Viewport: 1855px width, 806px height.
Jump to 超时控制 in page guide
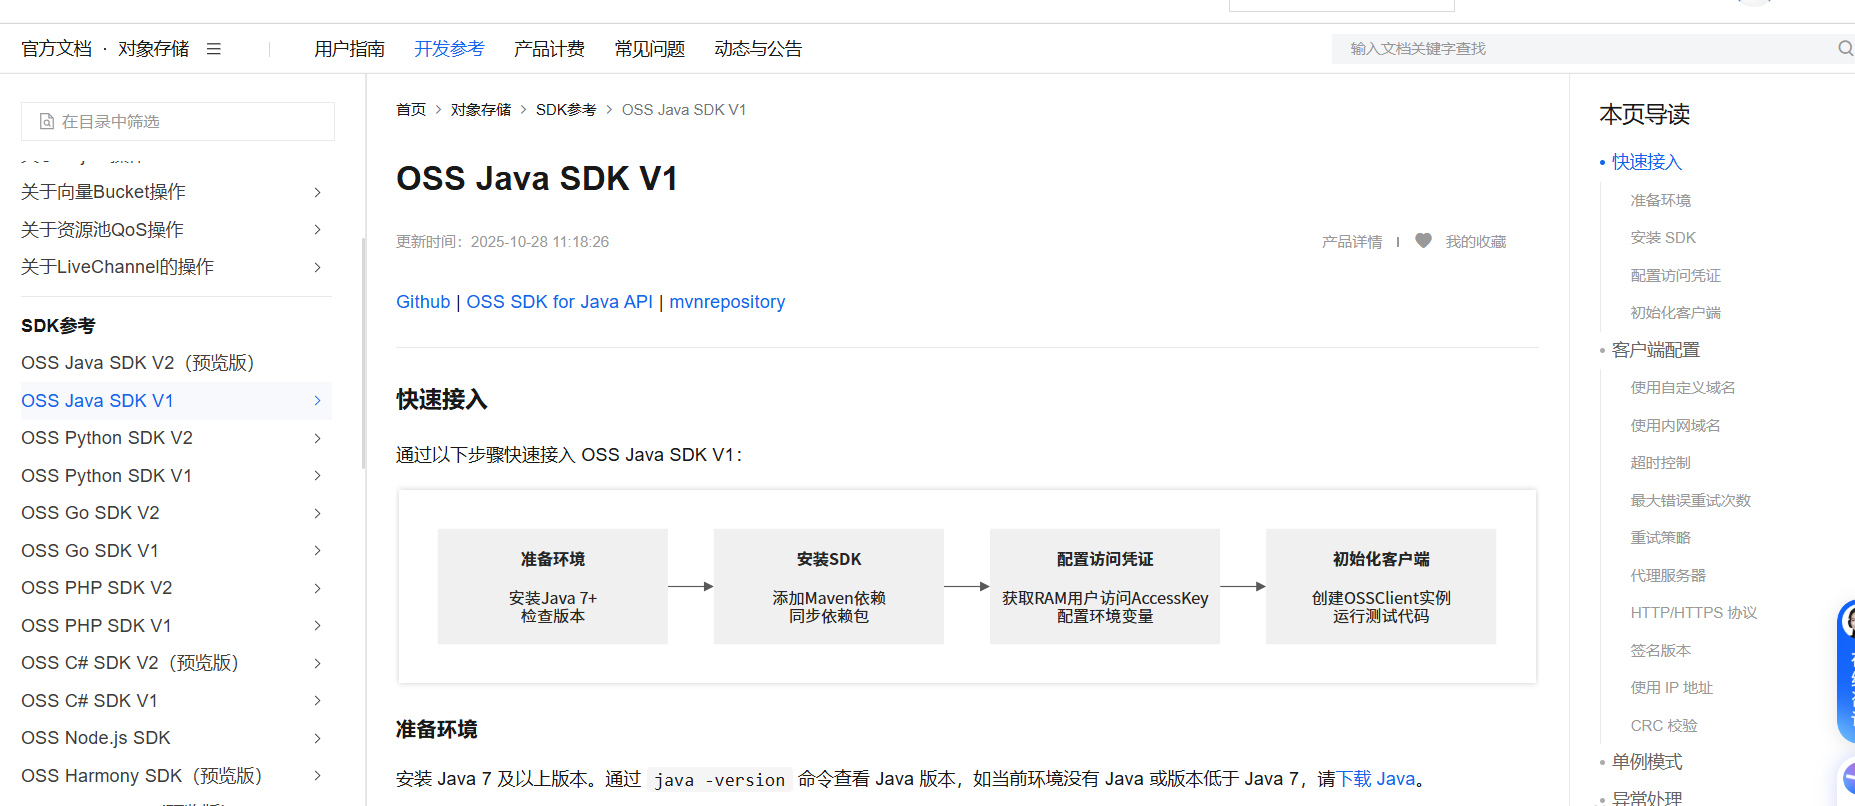(1661, 463)
